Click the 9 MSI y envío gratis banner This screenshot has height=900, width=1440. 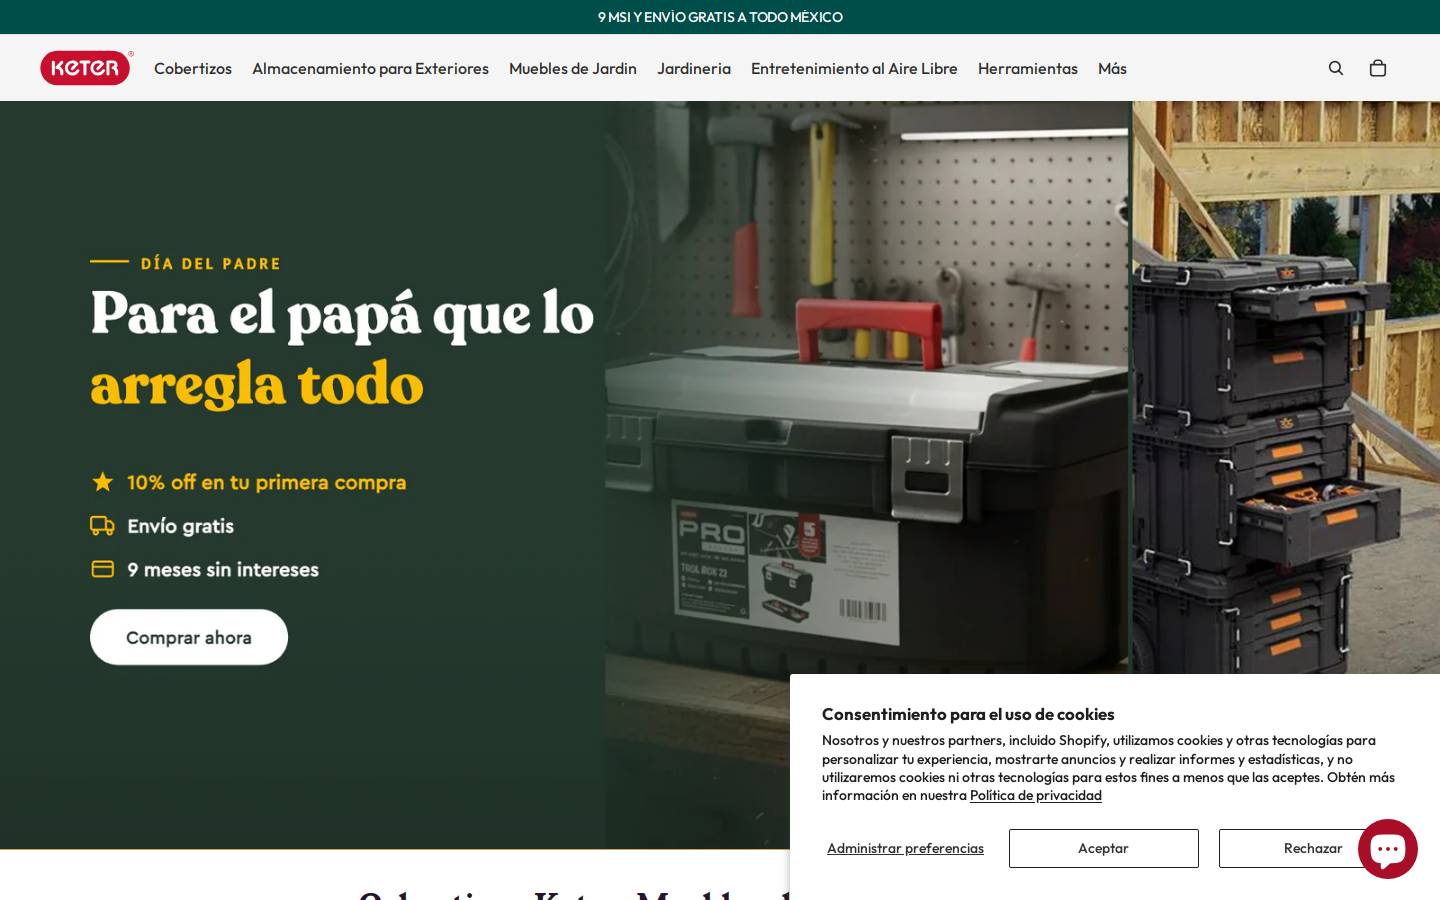pos(720,17)
